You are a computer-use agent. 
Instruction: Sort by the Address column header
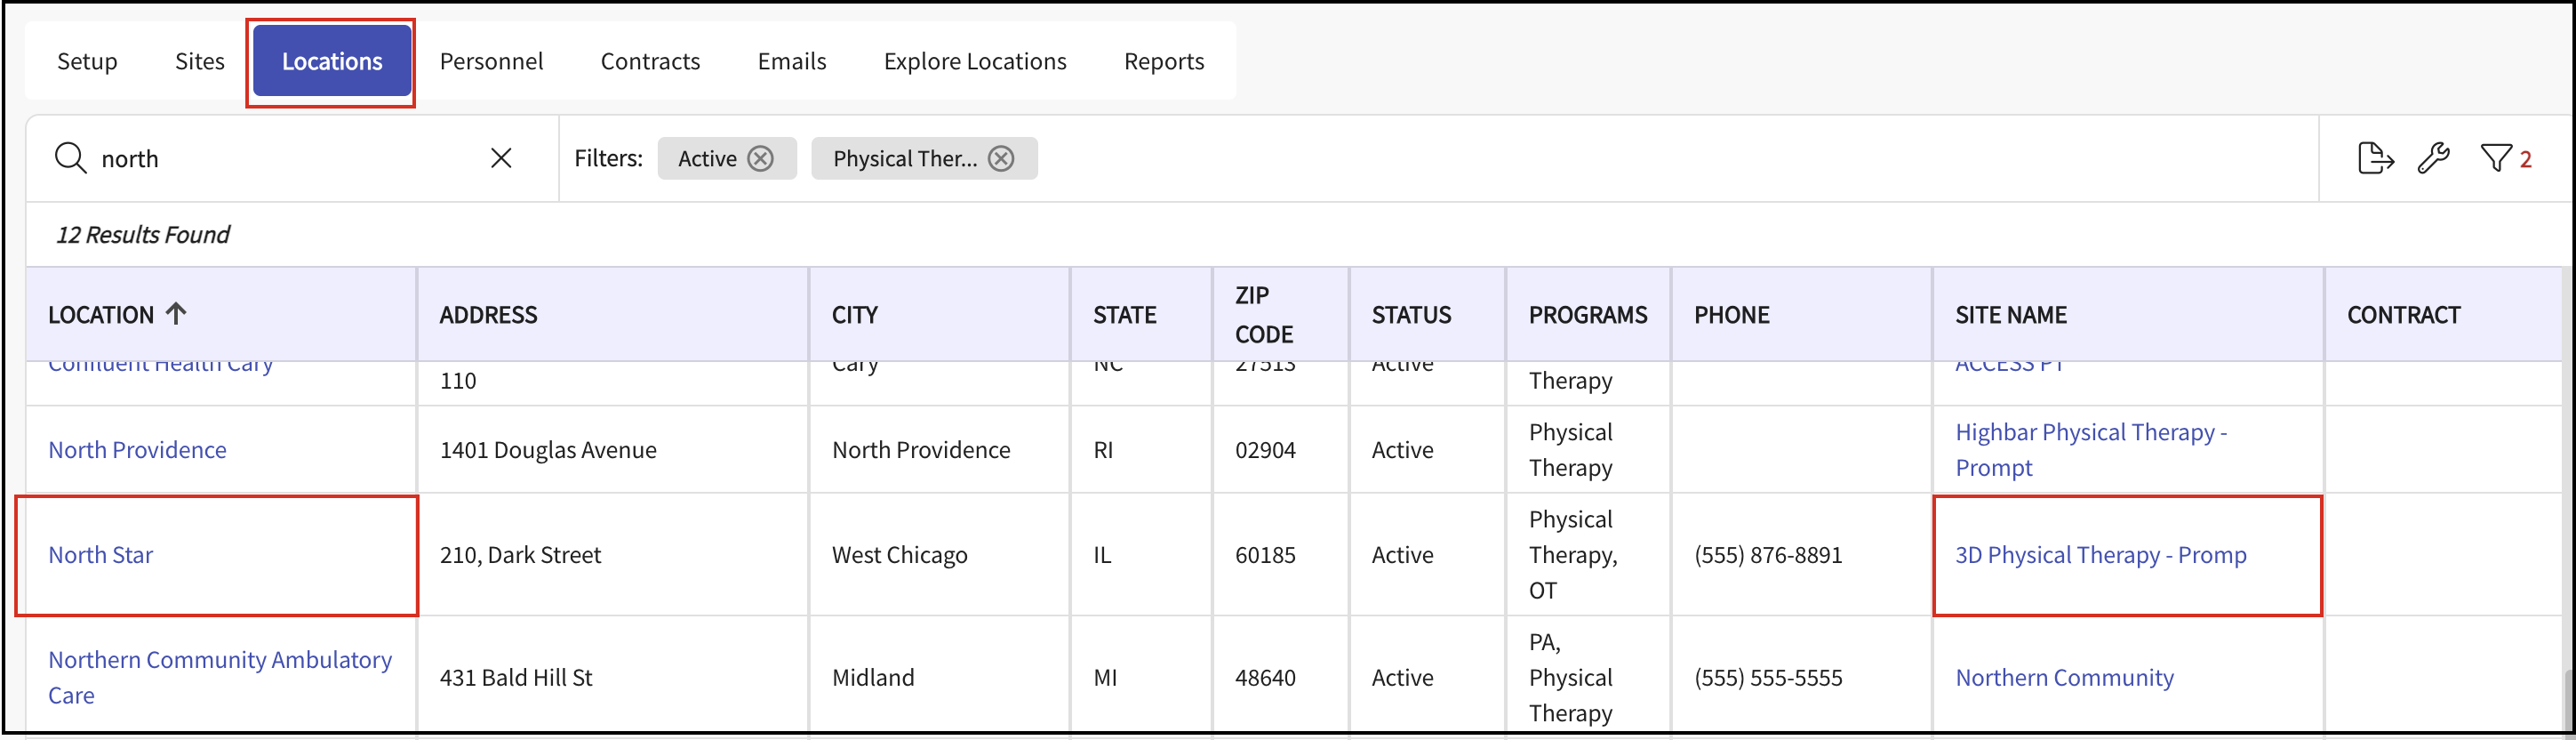point(488,314)
